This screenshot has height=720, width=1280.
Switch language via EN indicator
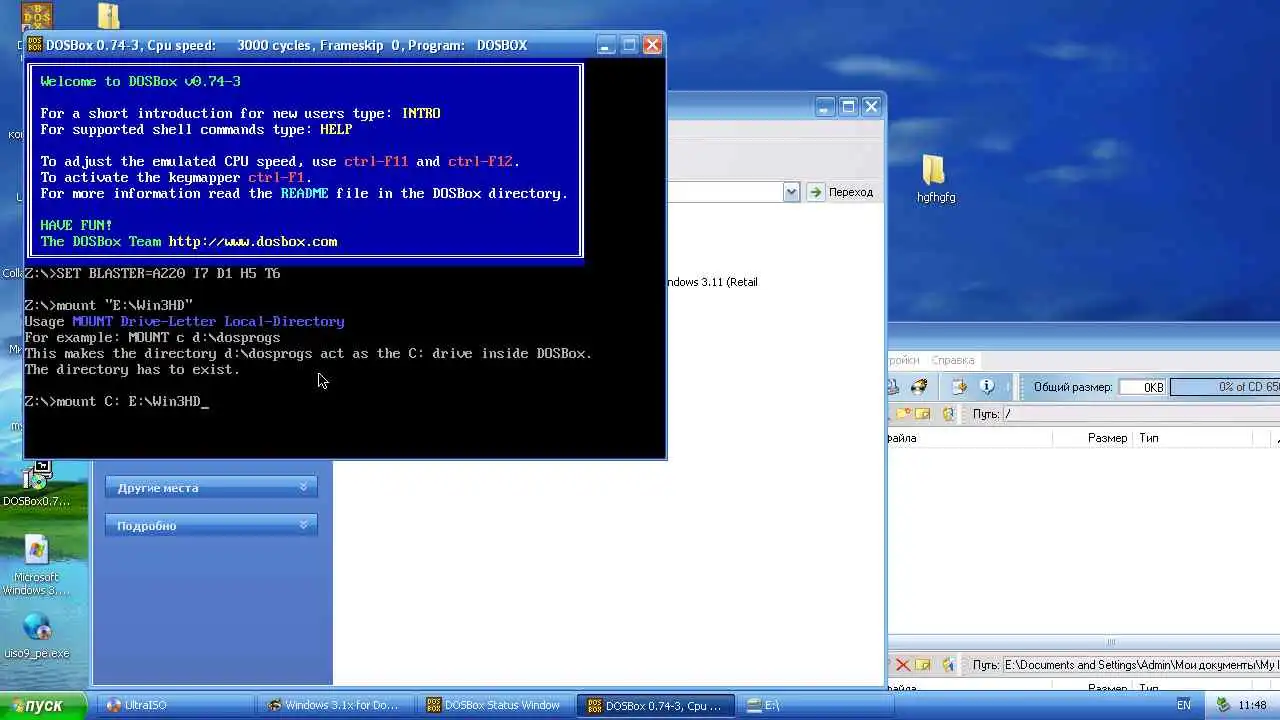click(1183, 705)
